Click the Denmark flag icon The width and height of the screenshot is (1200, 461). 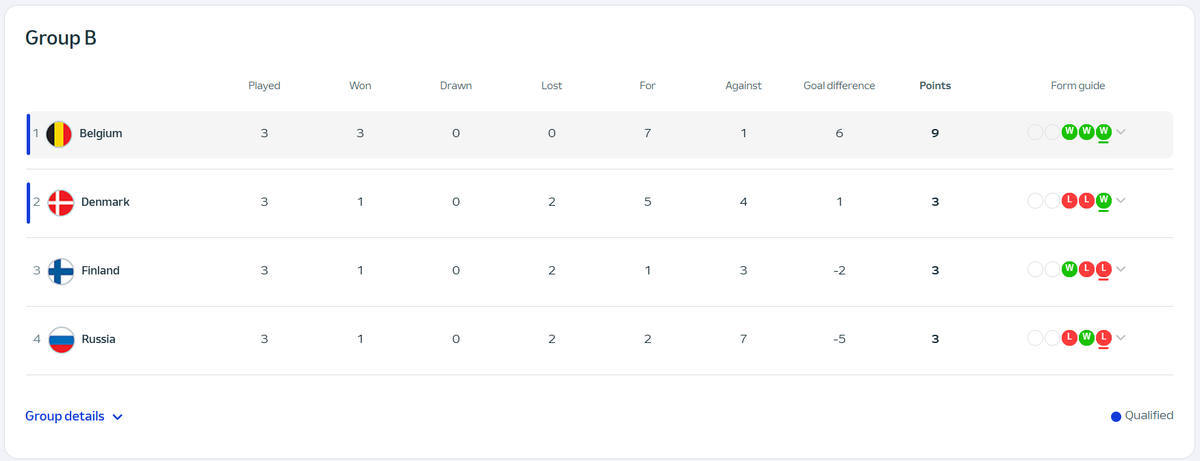point(60,203)
